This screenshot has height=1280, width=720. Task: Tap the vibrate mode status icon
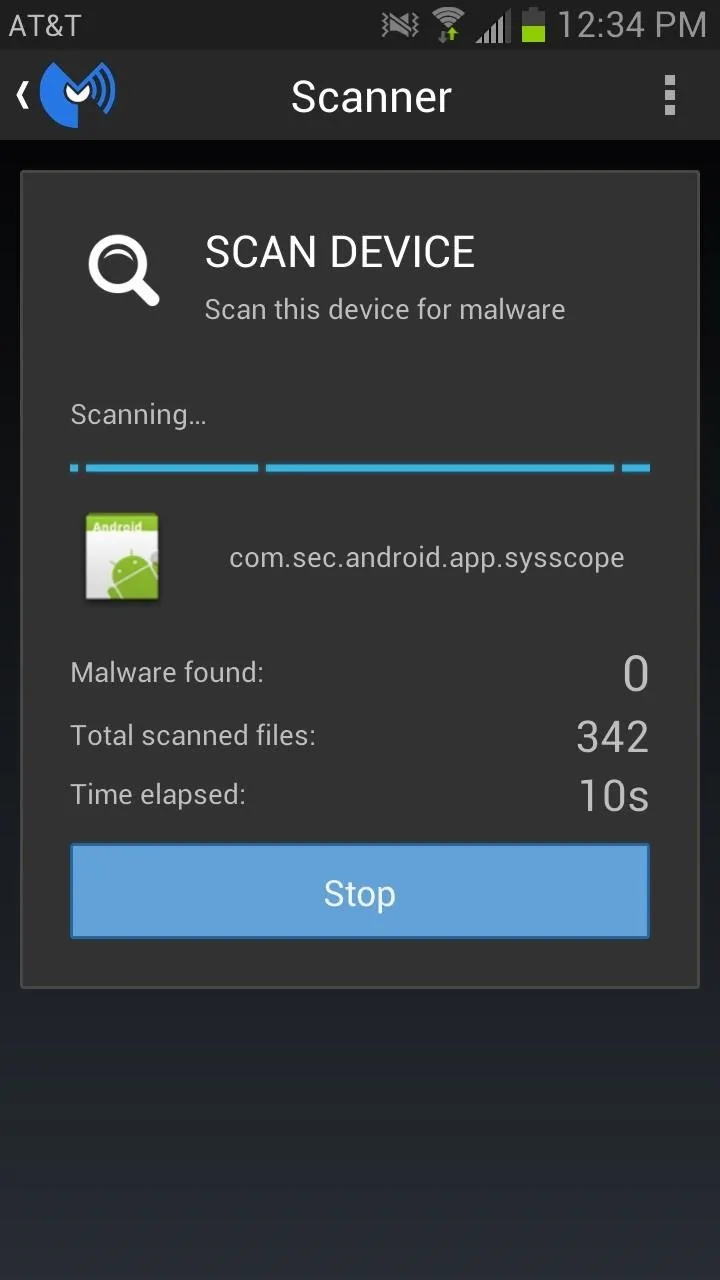click(x=400, y=25)
